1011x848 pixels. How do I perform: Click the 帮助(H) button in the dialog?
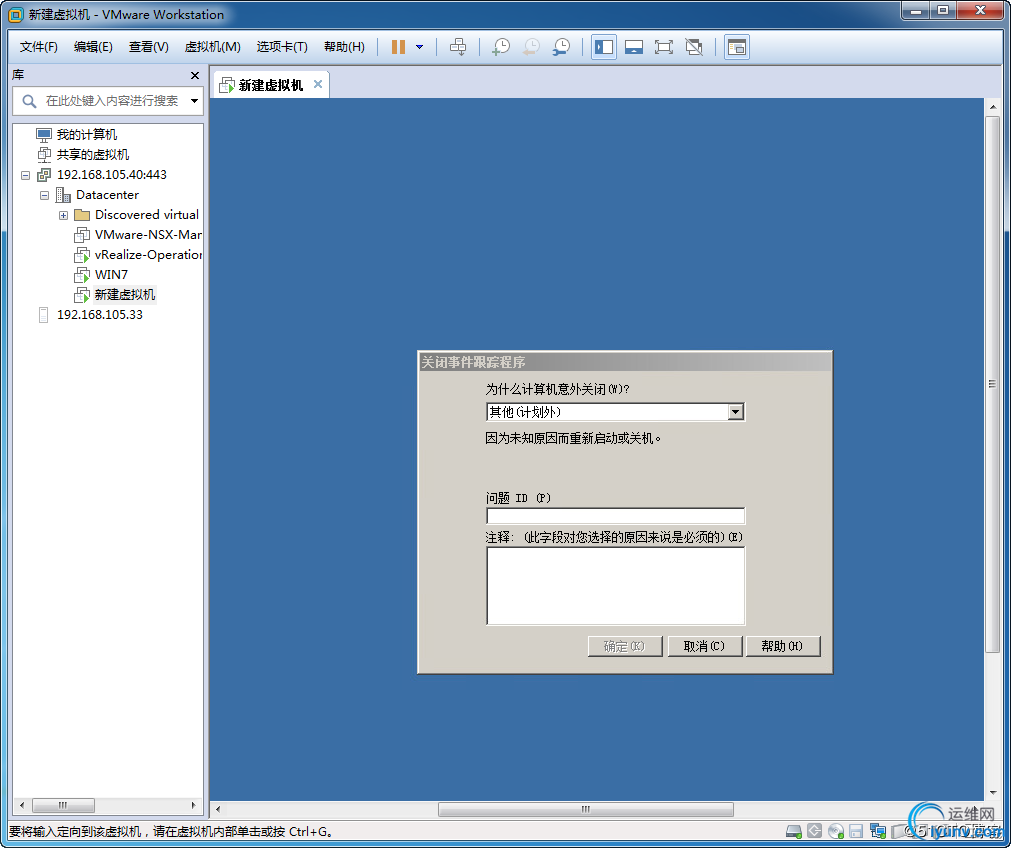click(783, 646)
